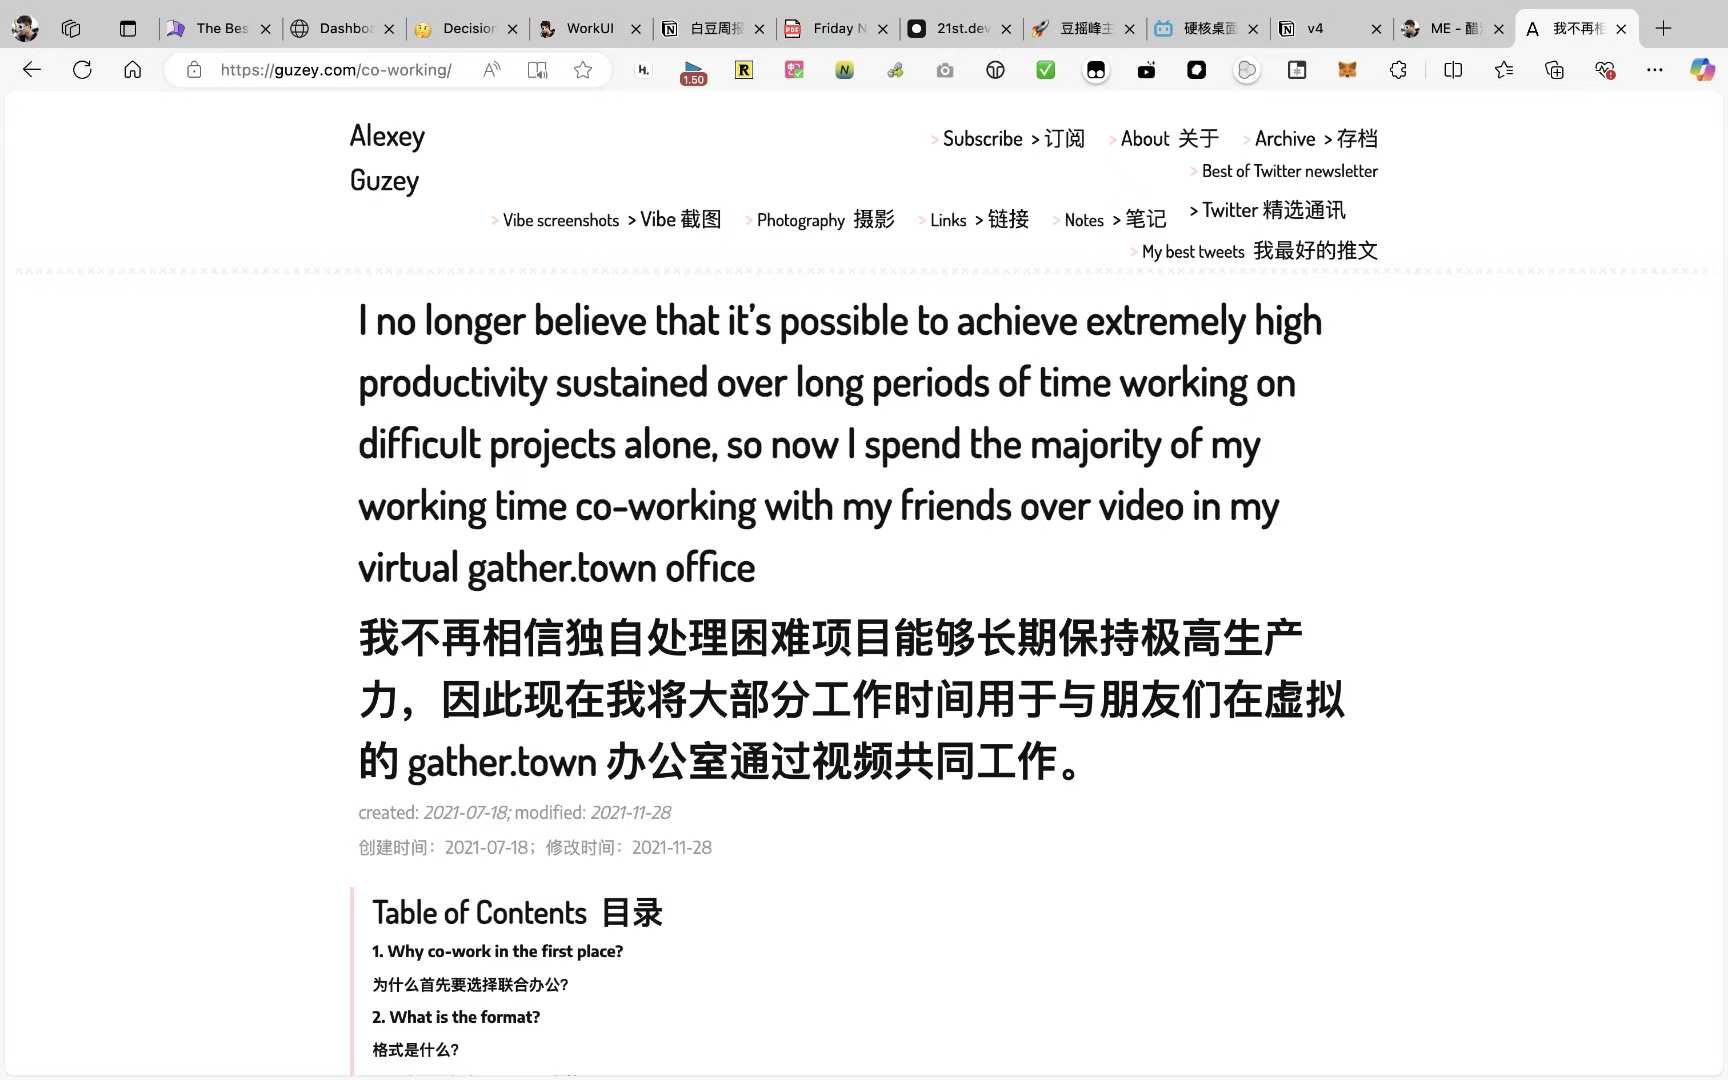
Task: Open the MetaMask fox extension
Action: 1348,70
